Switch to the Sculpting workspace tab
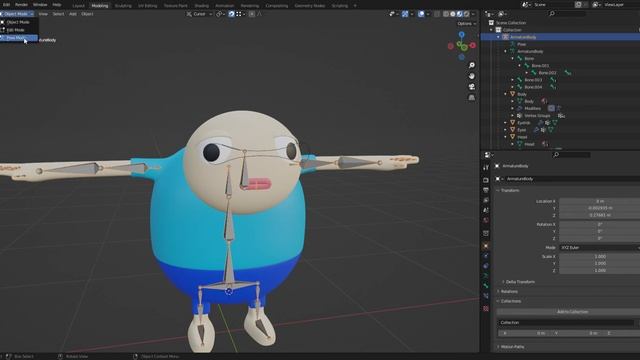The width and height of the screenshot is (640, 360). click(x=123, y=6)
